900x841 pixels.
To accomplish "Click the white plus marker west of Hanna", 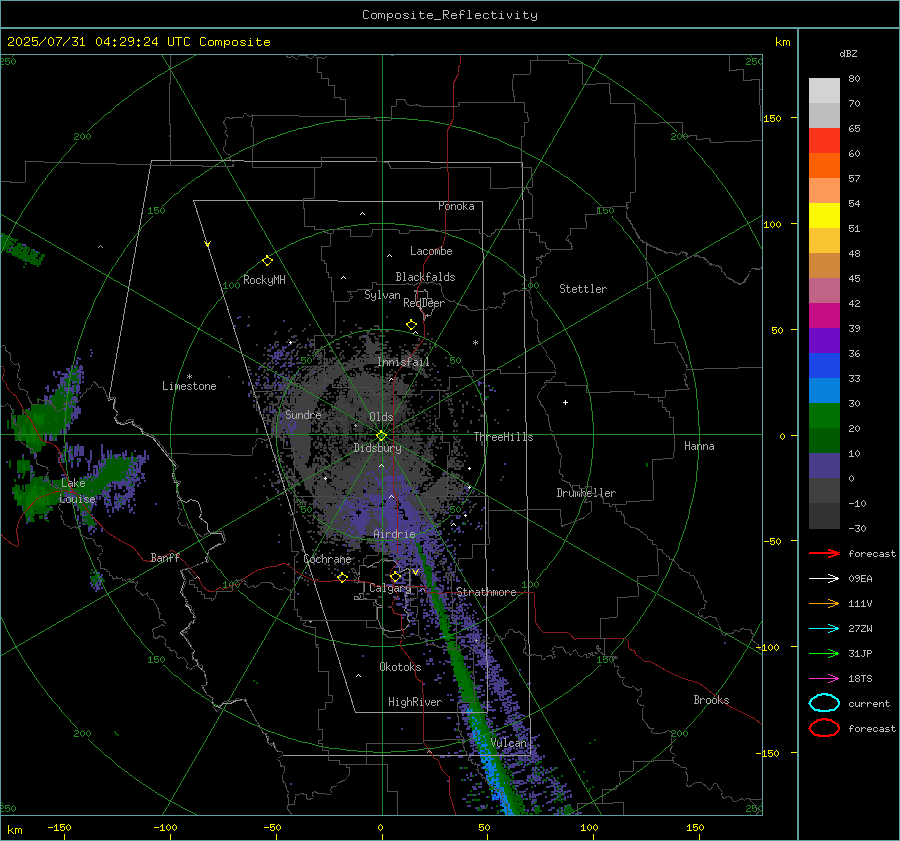I will [565, 402].
